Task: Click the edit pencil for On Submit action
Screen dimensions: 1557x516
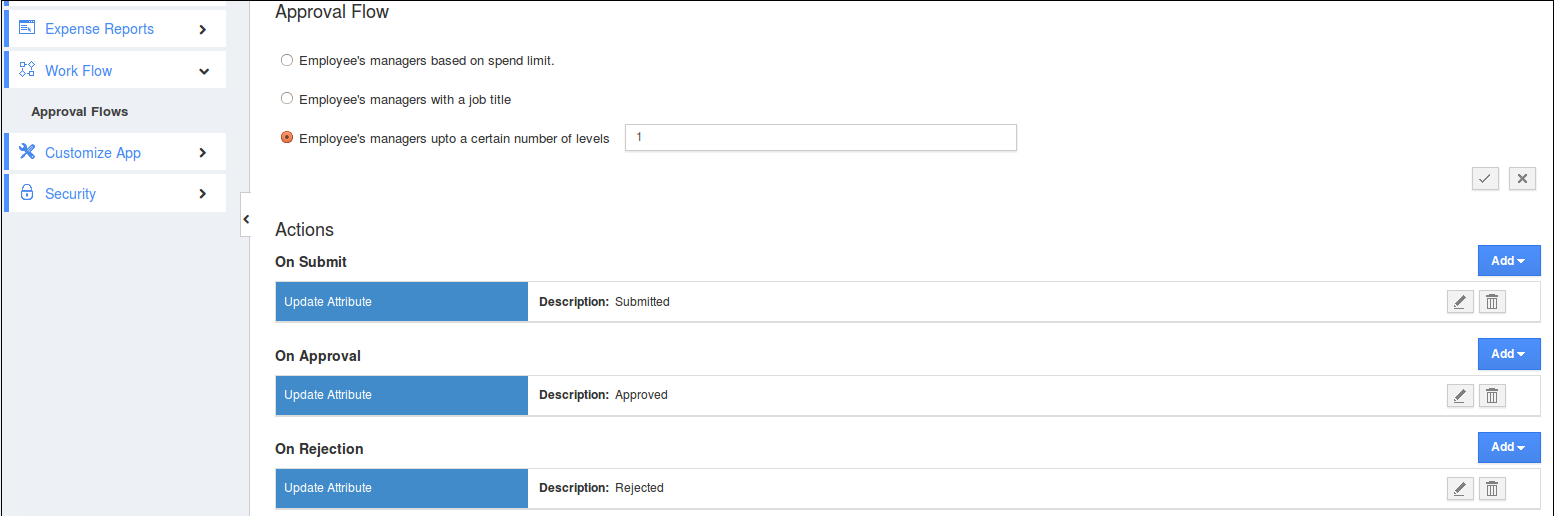Action: point(1460,302)
